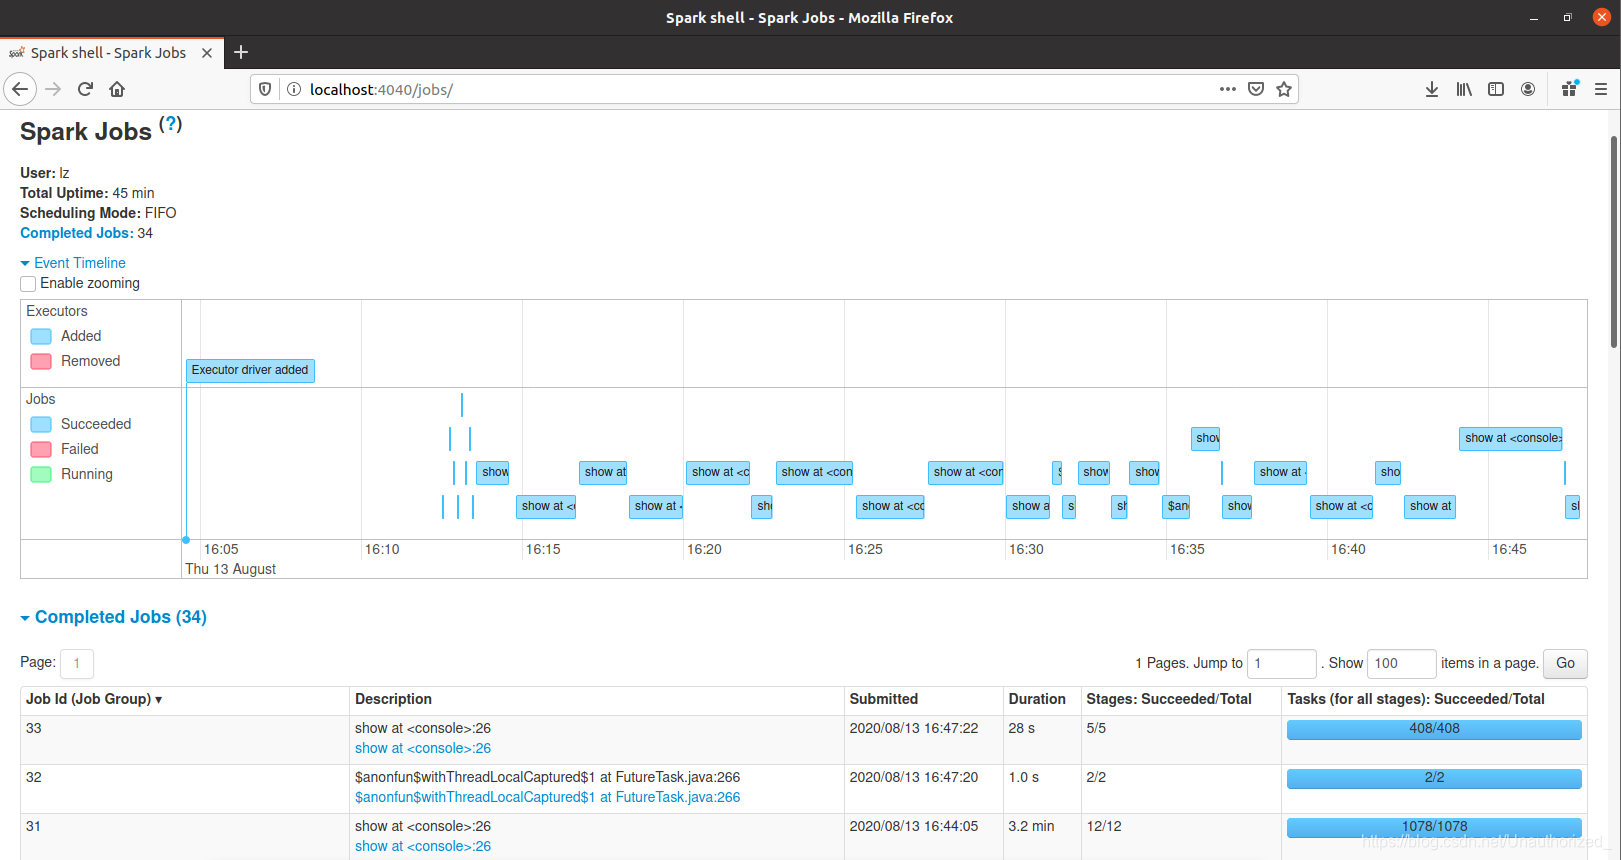Click job 32 progress bar 2/2
This screenshot has width=1621, height=860.
pyautogui.click(x=1434, y=778)
